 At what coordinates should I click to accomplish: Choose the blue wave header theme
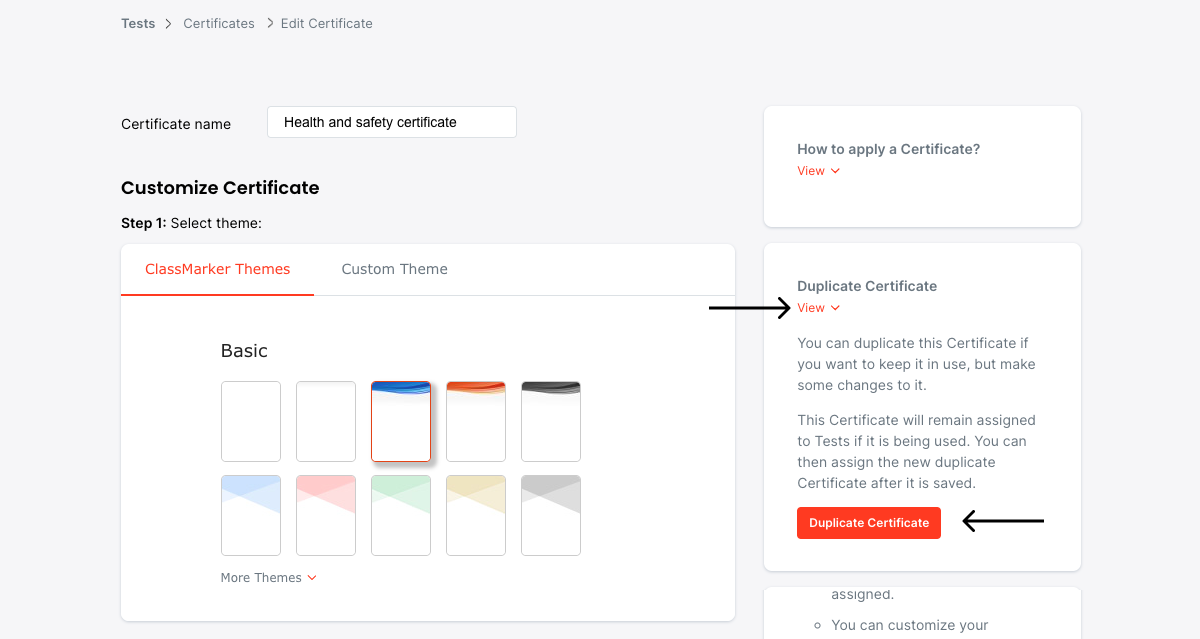click(x=400, y=421)
